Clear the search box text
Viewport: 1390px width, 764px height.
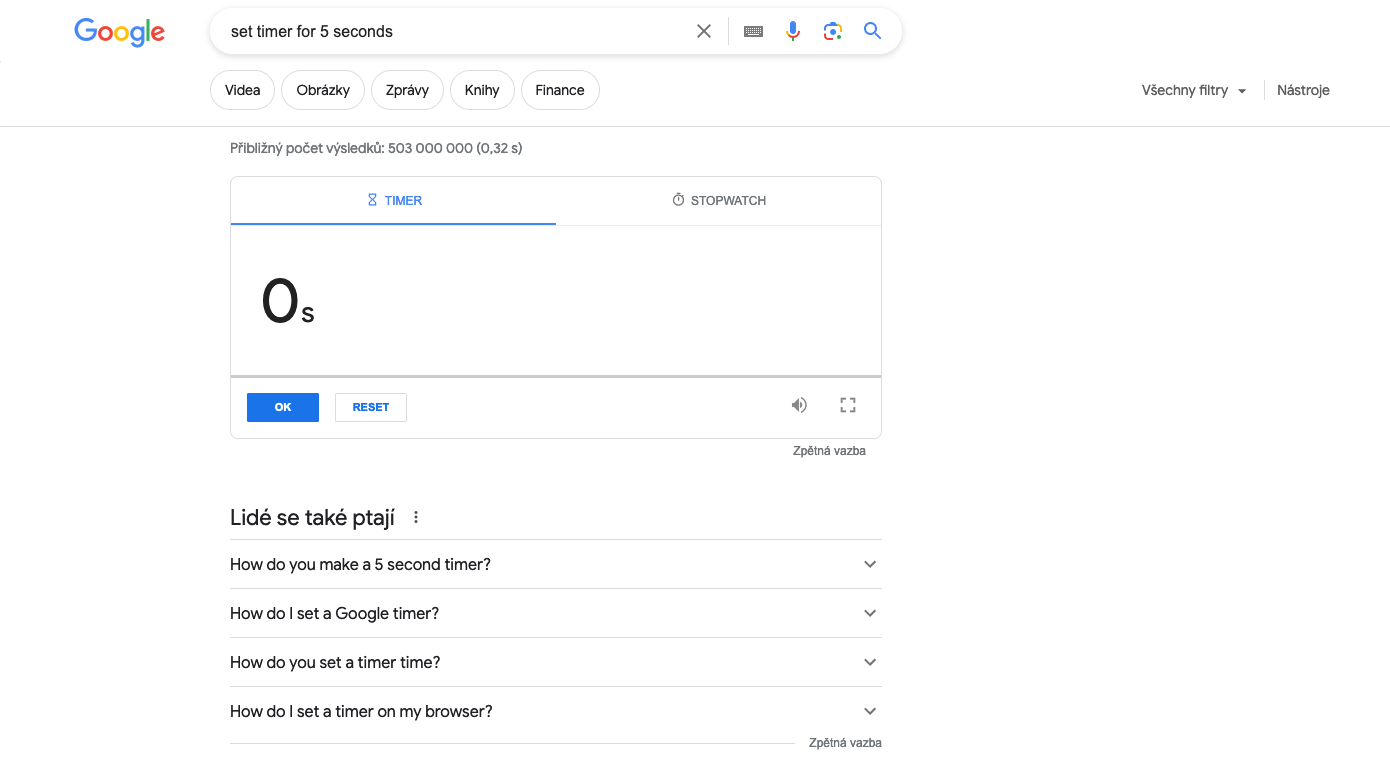704,31
